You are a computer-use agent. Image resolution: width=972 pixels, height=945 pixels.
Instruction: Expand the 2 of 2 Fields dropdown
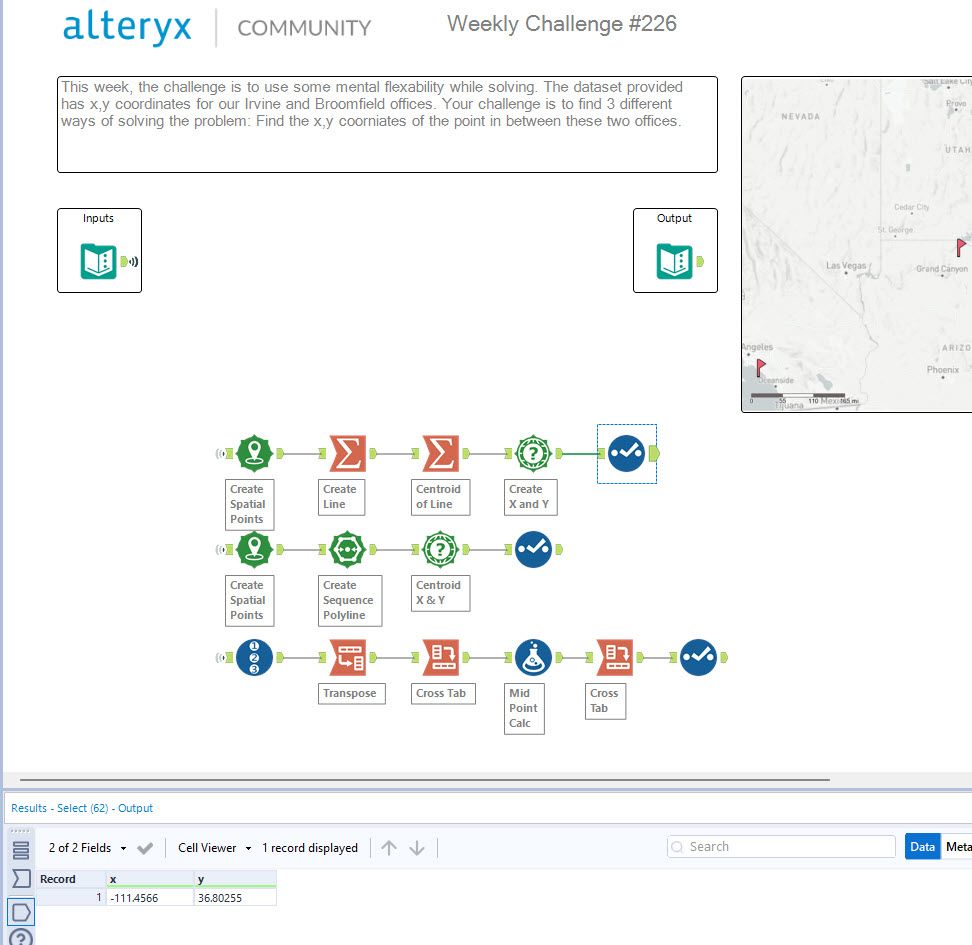pyautogui.click(x=87, y=848)
